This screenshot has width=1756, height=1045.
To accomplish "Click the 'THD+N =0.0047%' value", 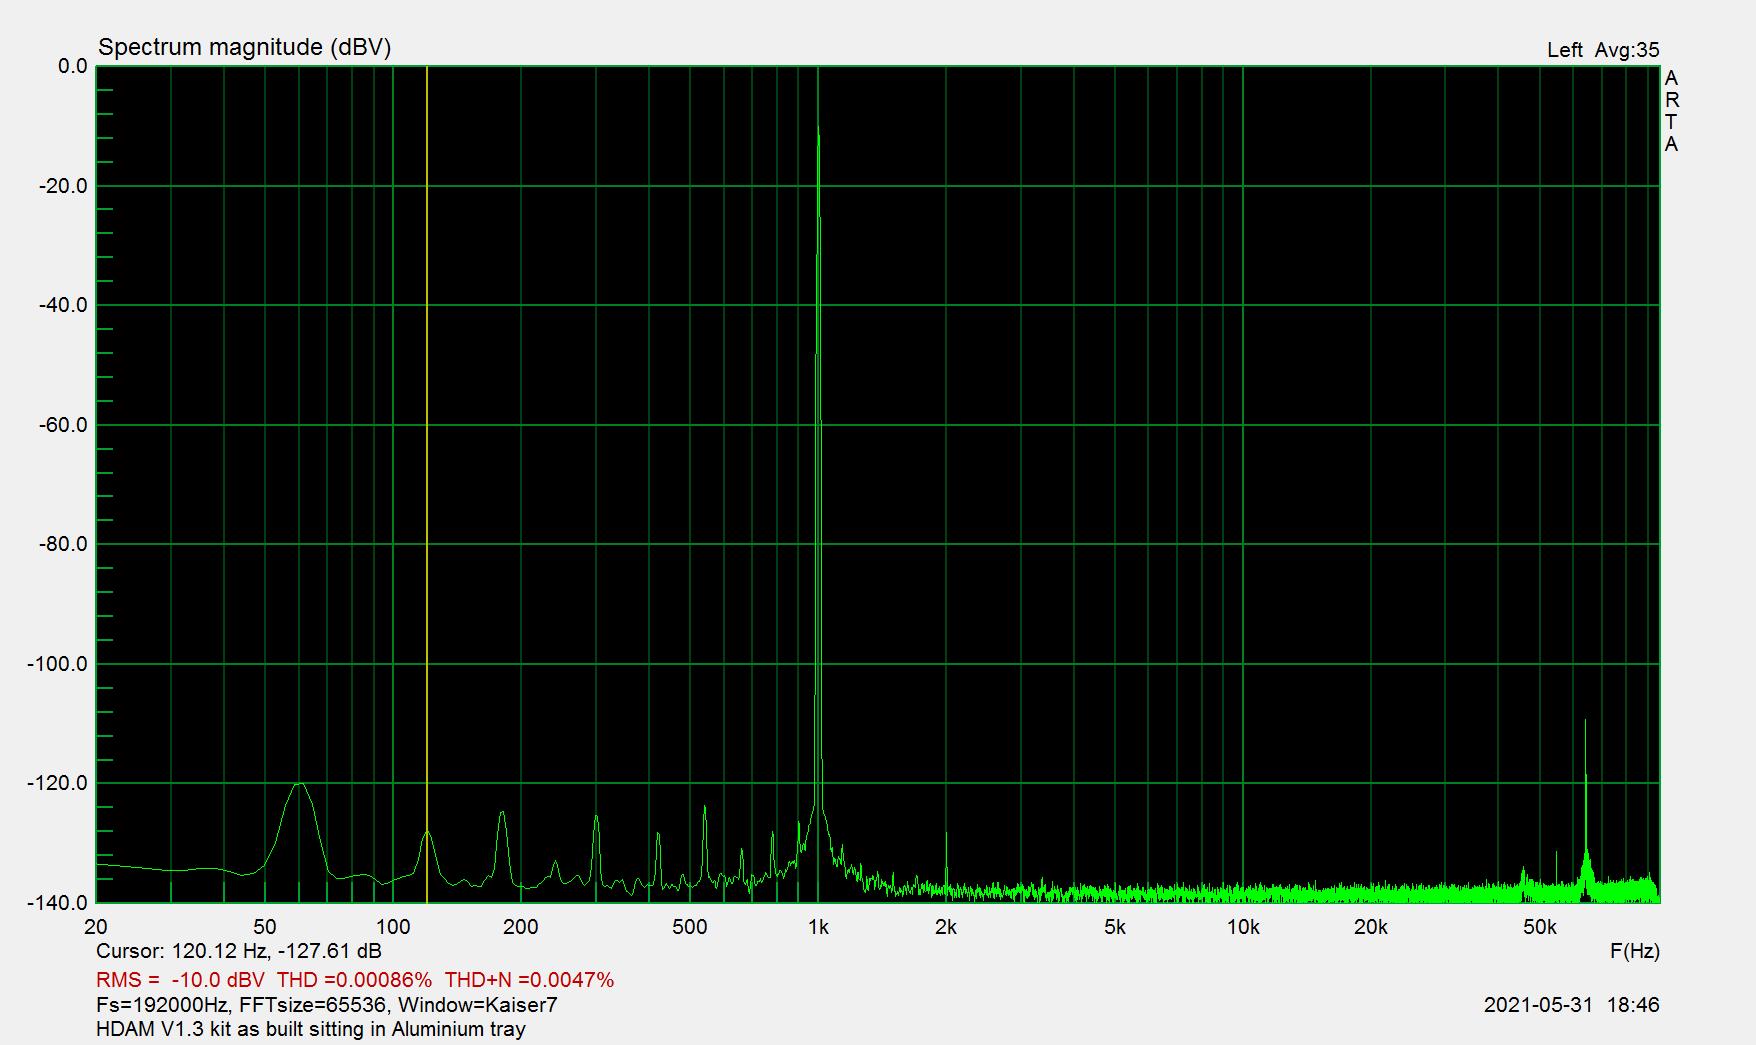I will point(529,980).
